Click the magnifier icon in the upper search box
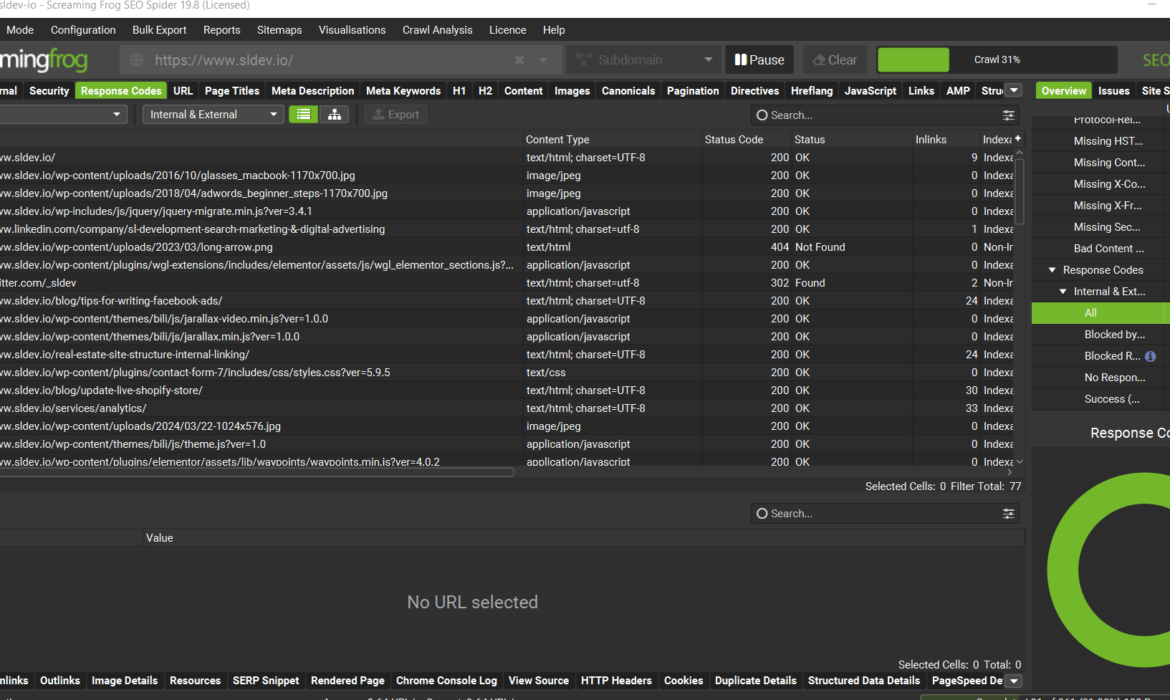 click(762, 115)
